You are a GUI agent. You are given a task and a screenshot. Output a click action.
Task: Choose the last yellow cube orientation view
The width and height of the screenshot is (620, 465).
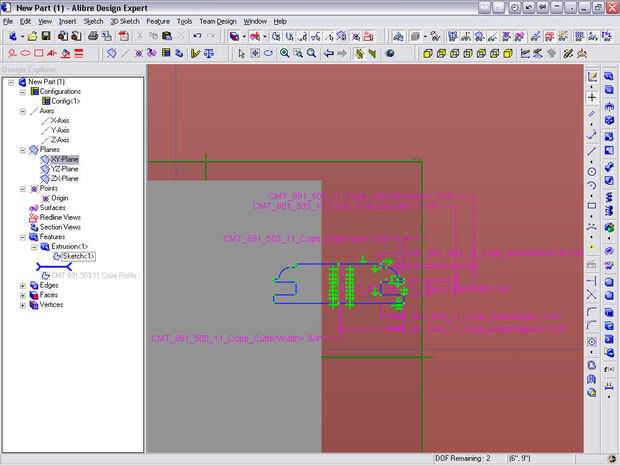coord(508,53)
